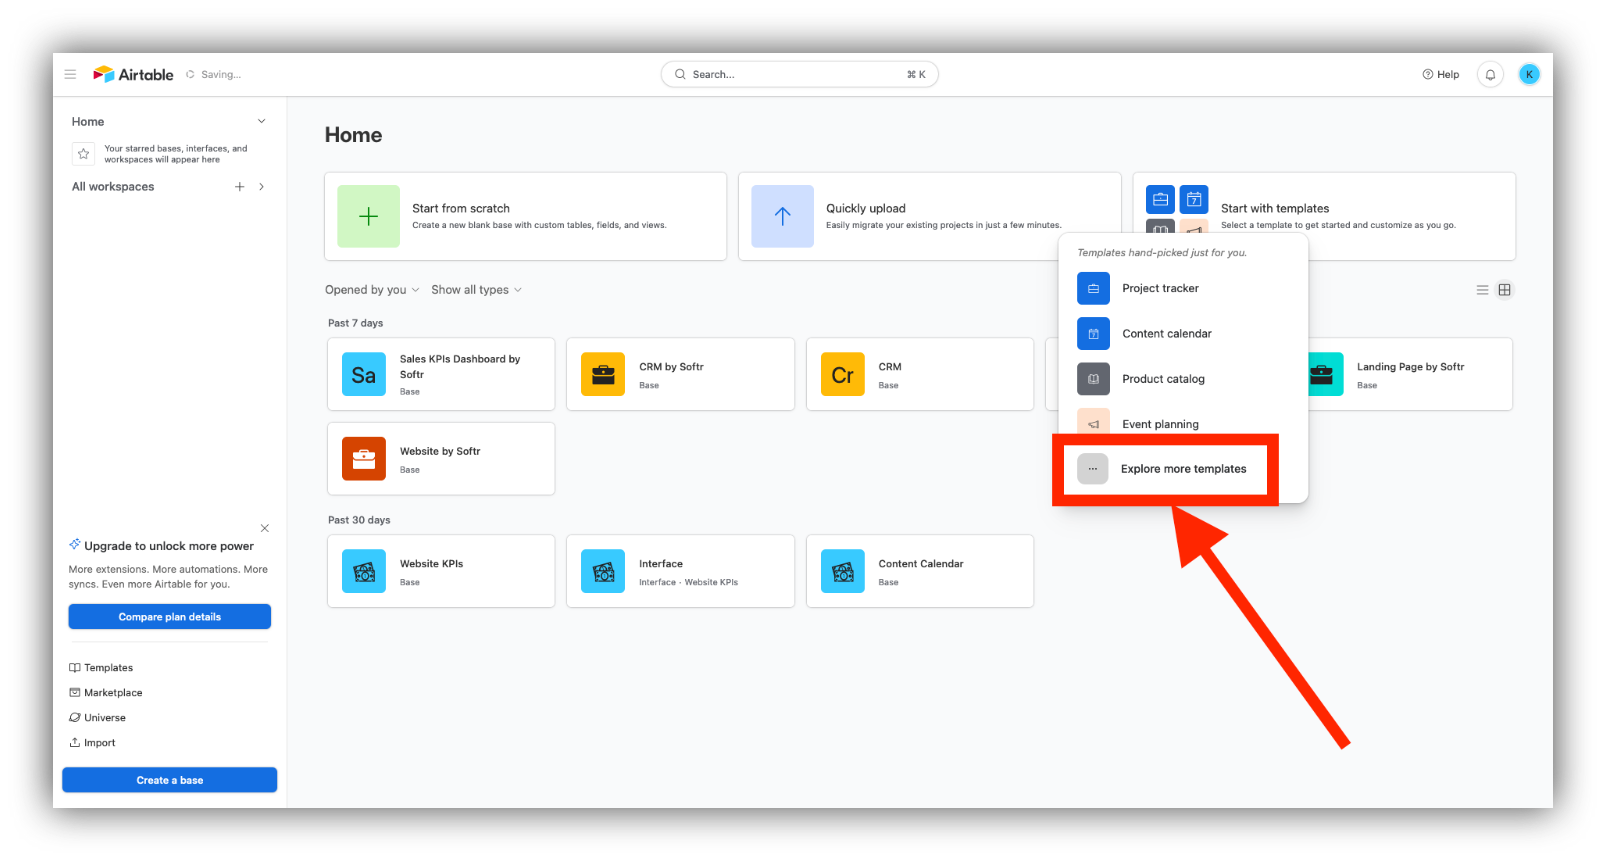
Task: Click the search bar field
Action: coord(799,74)
